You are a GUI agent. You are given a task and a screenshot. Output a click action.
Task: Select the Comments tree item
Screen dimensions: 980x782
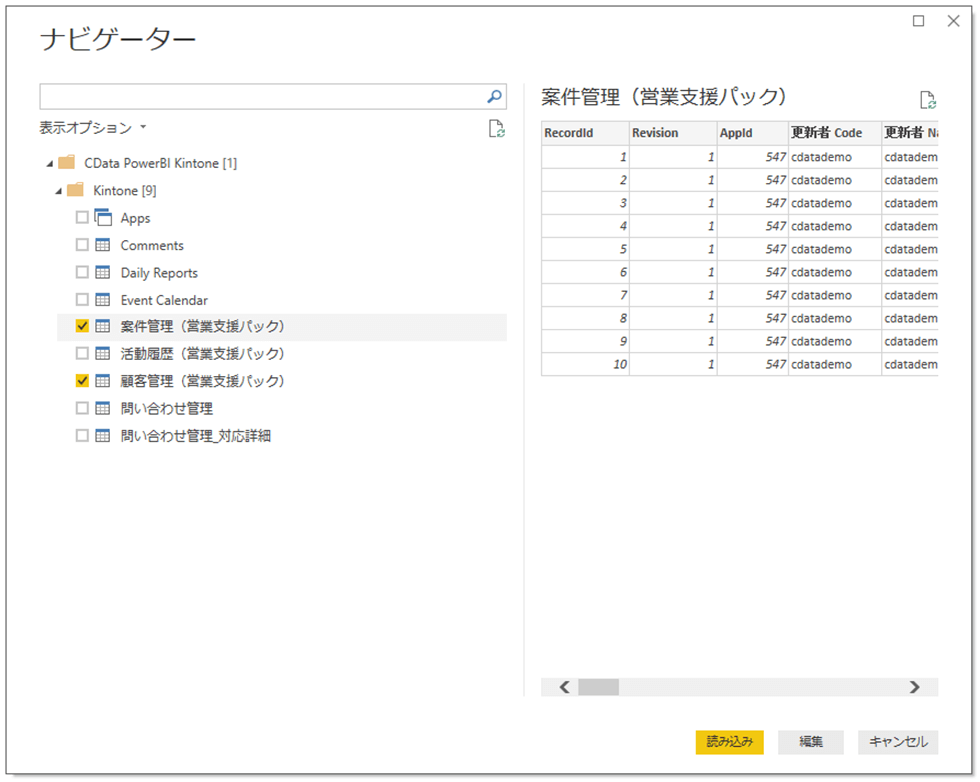(152, 246)
